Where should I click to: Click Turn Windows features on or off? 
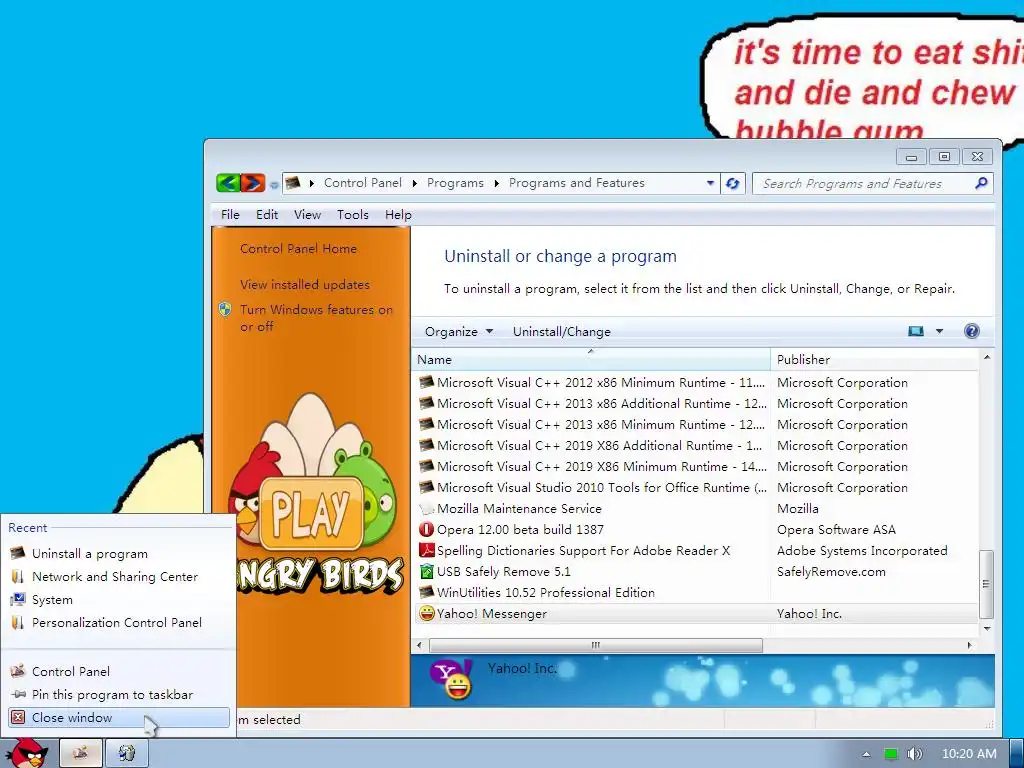click(316, 318)
